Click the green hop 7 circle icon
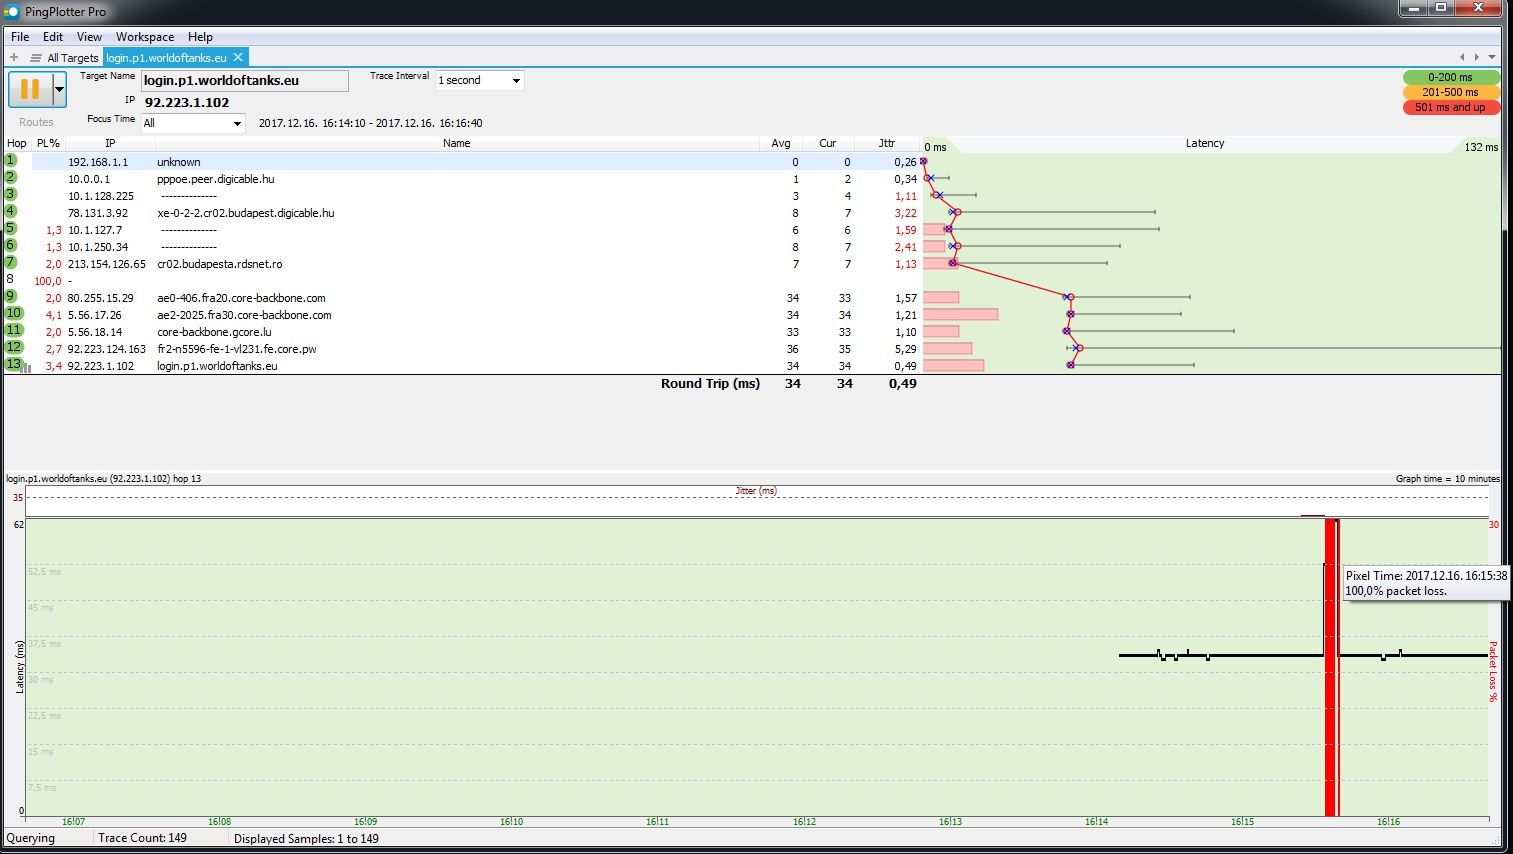The width and height of the screenshot is (1513, 854). pos(11,262)
